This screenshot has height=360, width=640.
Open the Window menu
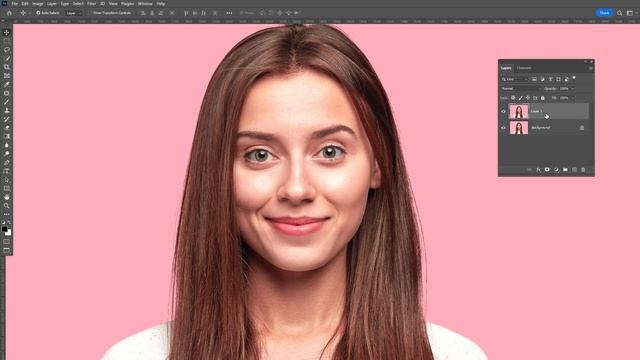(145, 4)
